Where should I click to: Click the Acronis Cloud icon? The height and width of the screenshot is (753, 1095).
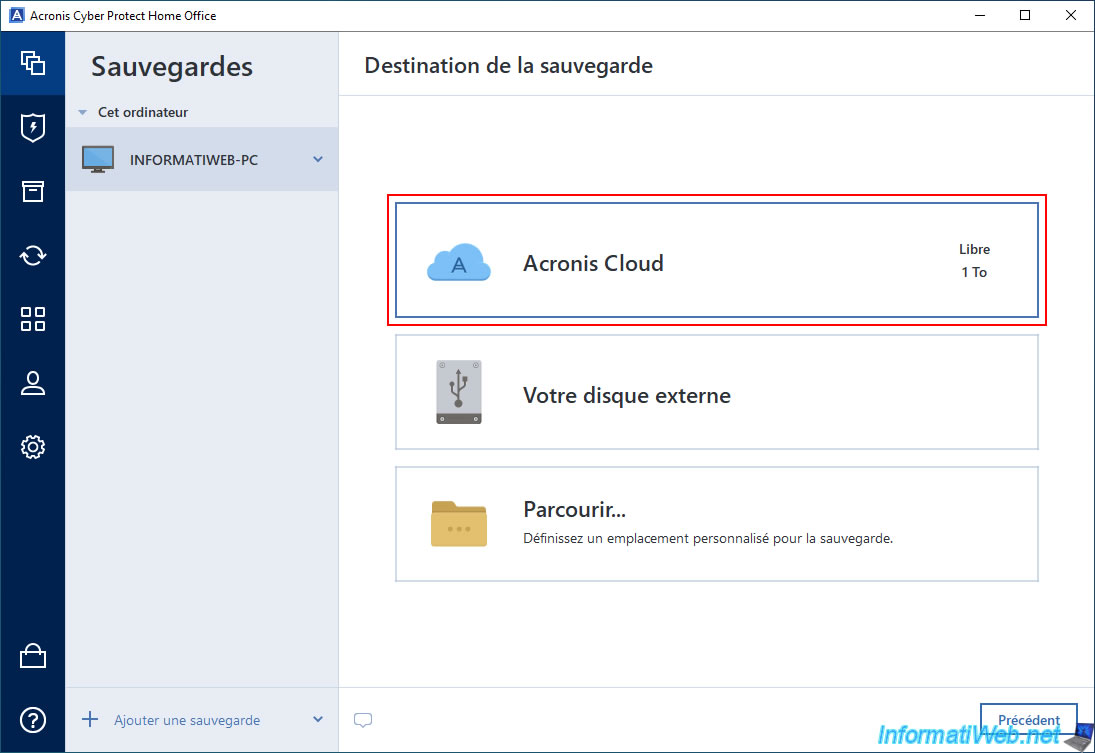coord(459,262)
